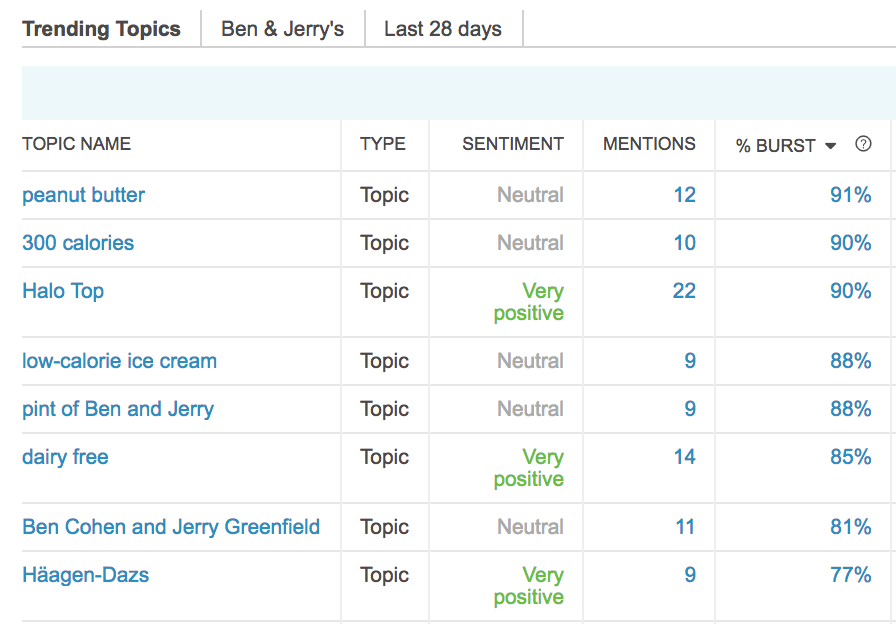This screenshot has height=624, width=896.
Task: Open the 14 mentions for dairy free
Action: pyautogui.click(x=684, y=457)
